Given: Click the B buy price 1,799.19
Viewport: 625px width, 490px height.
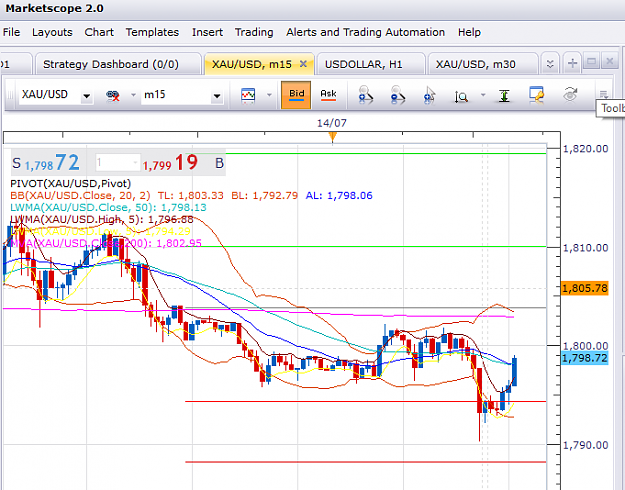Looking at the screenshot, I should point(183,163).
